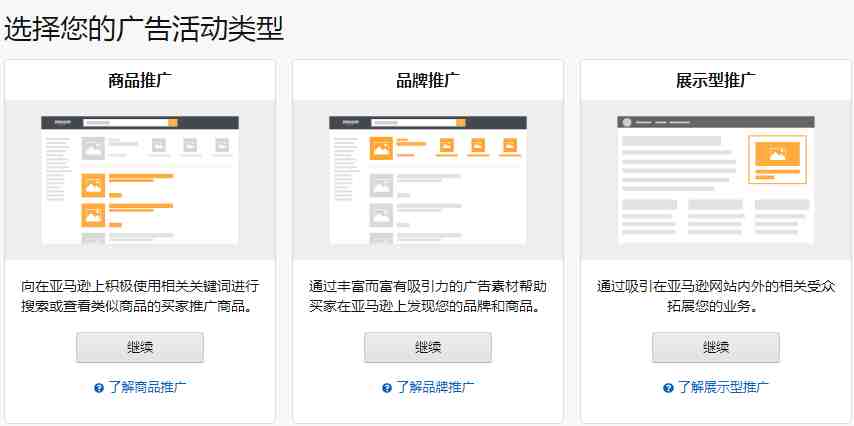854x426 pixels.
Task: Click the 商品推广 card title
Action: (x=140, y=81)
